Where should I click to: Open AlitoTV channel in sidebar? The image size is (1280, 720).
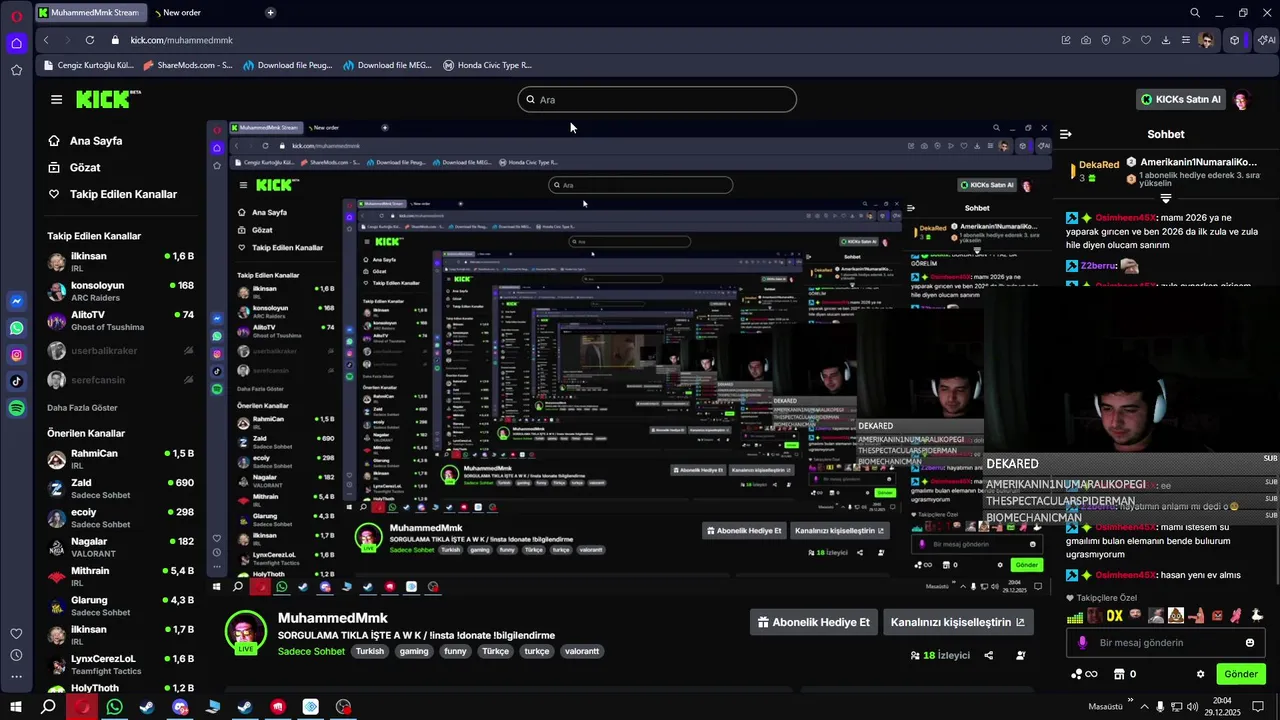pyautogui.click(x=120, y=320)
